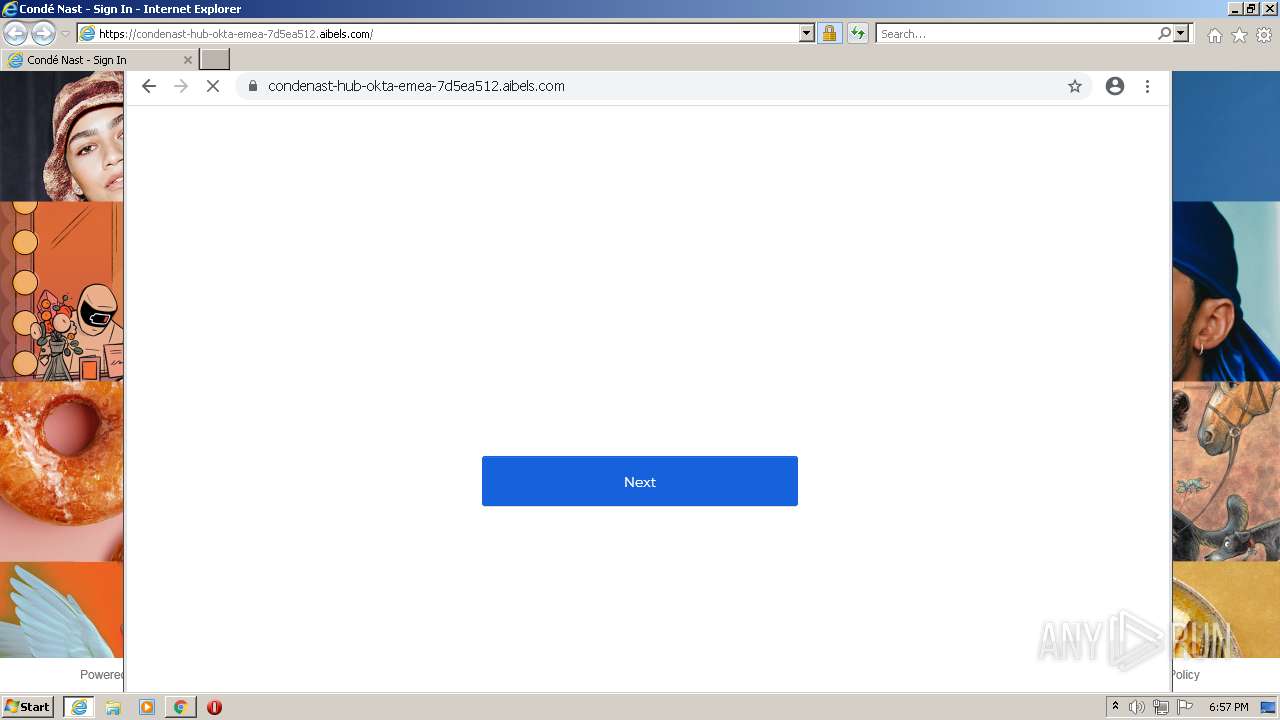Click the show desktop button
1280x720 pixels.
tap(1269, 707)
